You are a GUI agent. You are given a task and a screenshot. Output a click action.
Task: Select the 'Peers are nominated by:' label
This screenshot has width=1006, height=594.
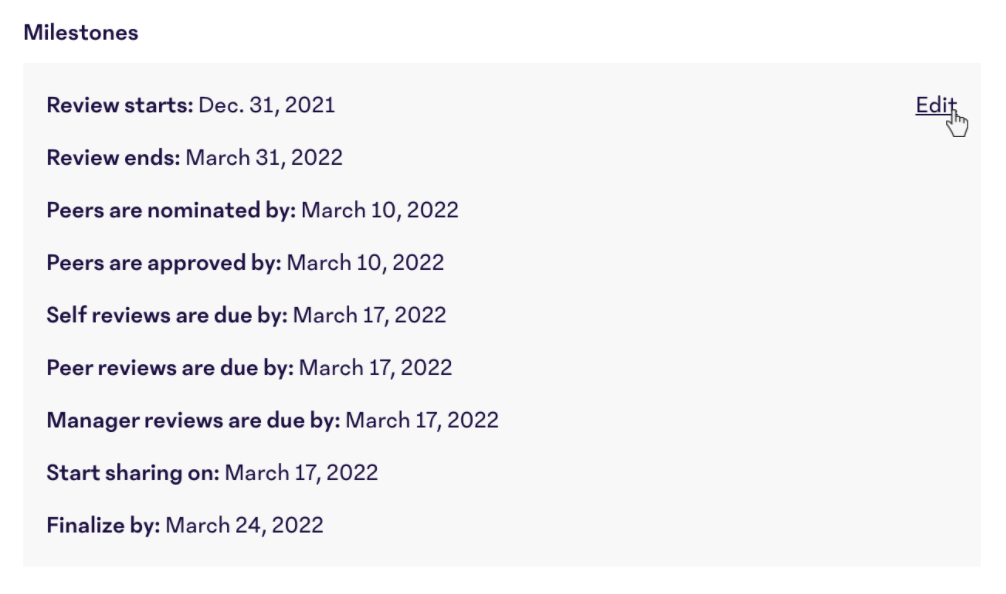171,210
